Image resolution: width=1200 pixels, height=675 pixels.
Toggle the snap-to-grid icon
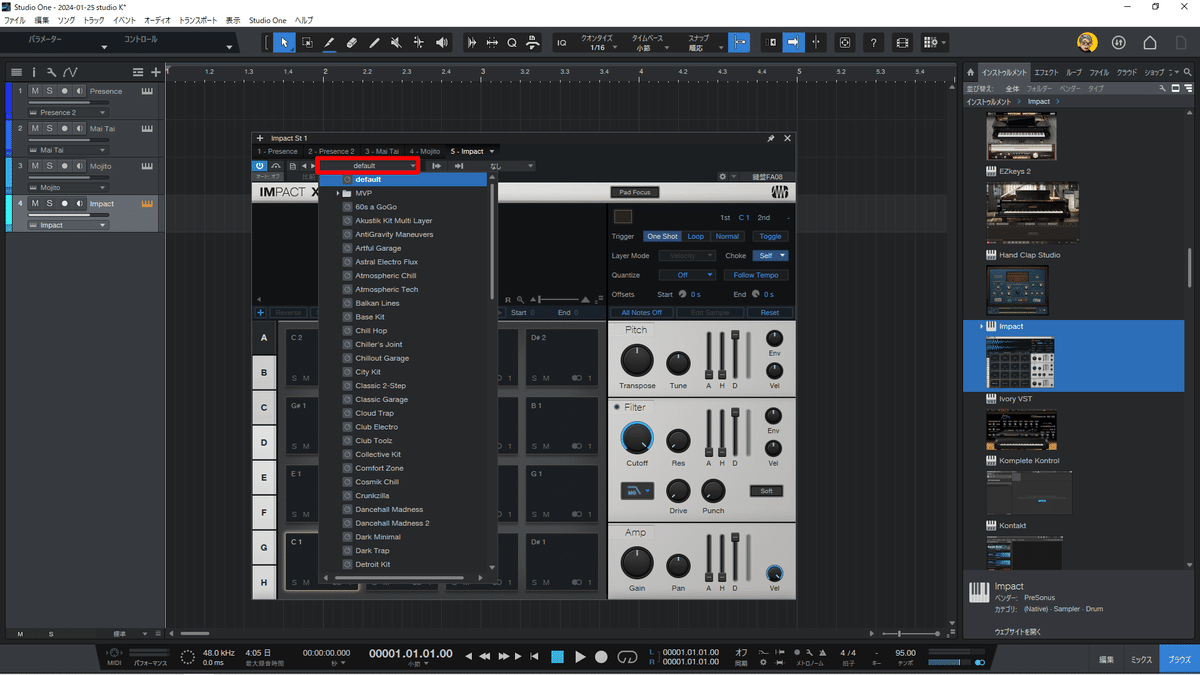click(x=740, y=43)
